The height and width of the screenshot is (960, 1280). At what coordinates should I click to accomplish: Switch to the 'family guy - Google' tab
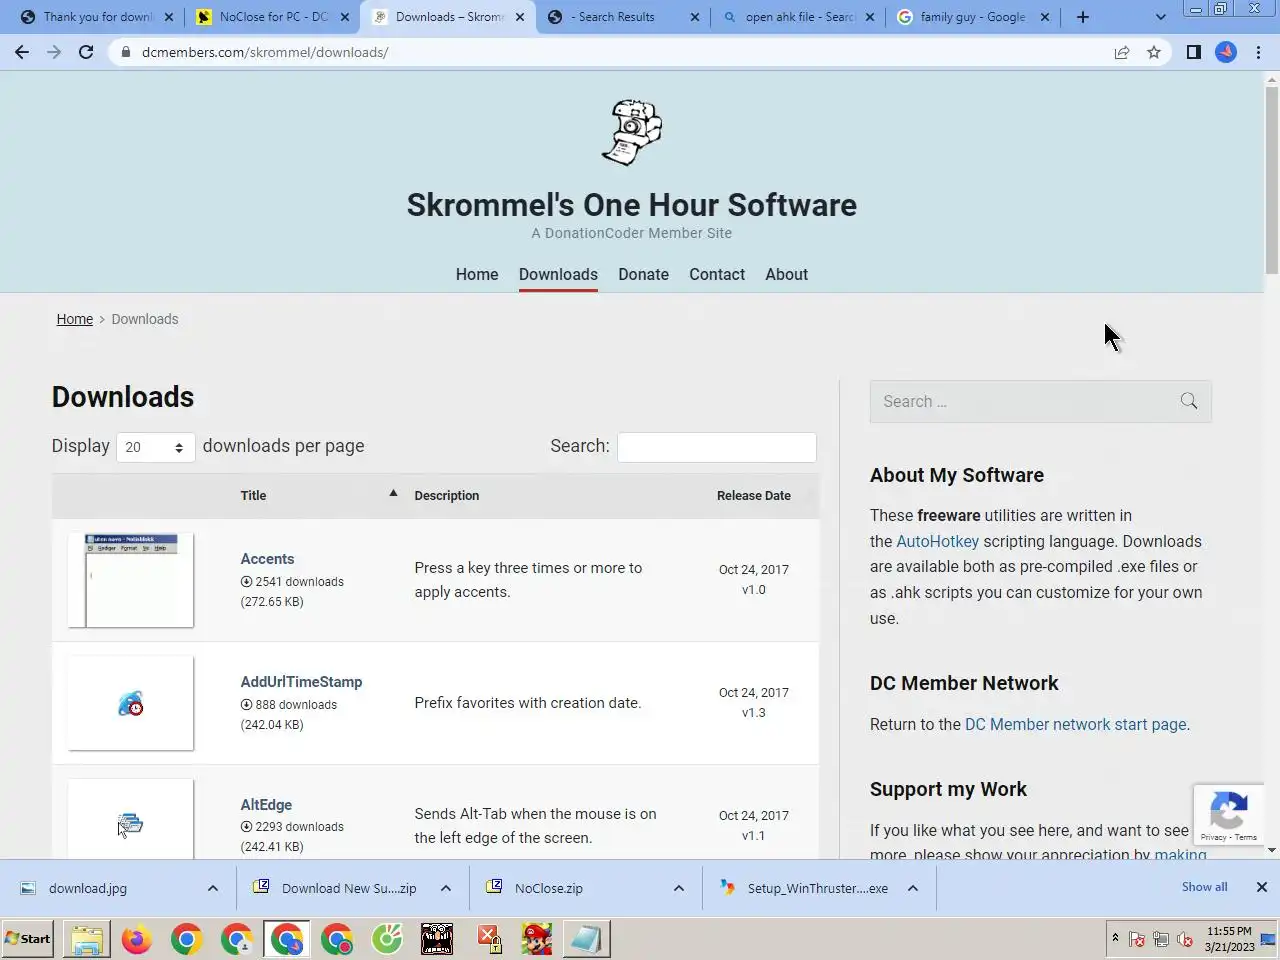point(972,17)
